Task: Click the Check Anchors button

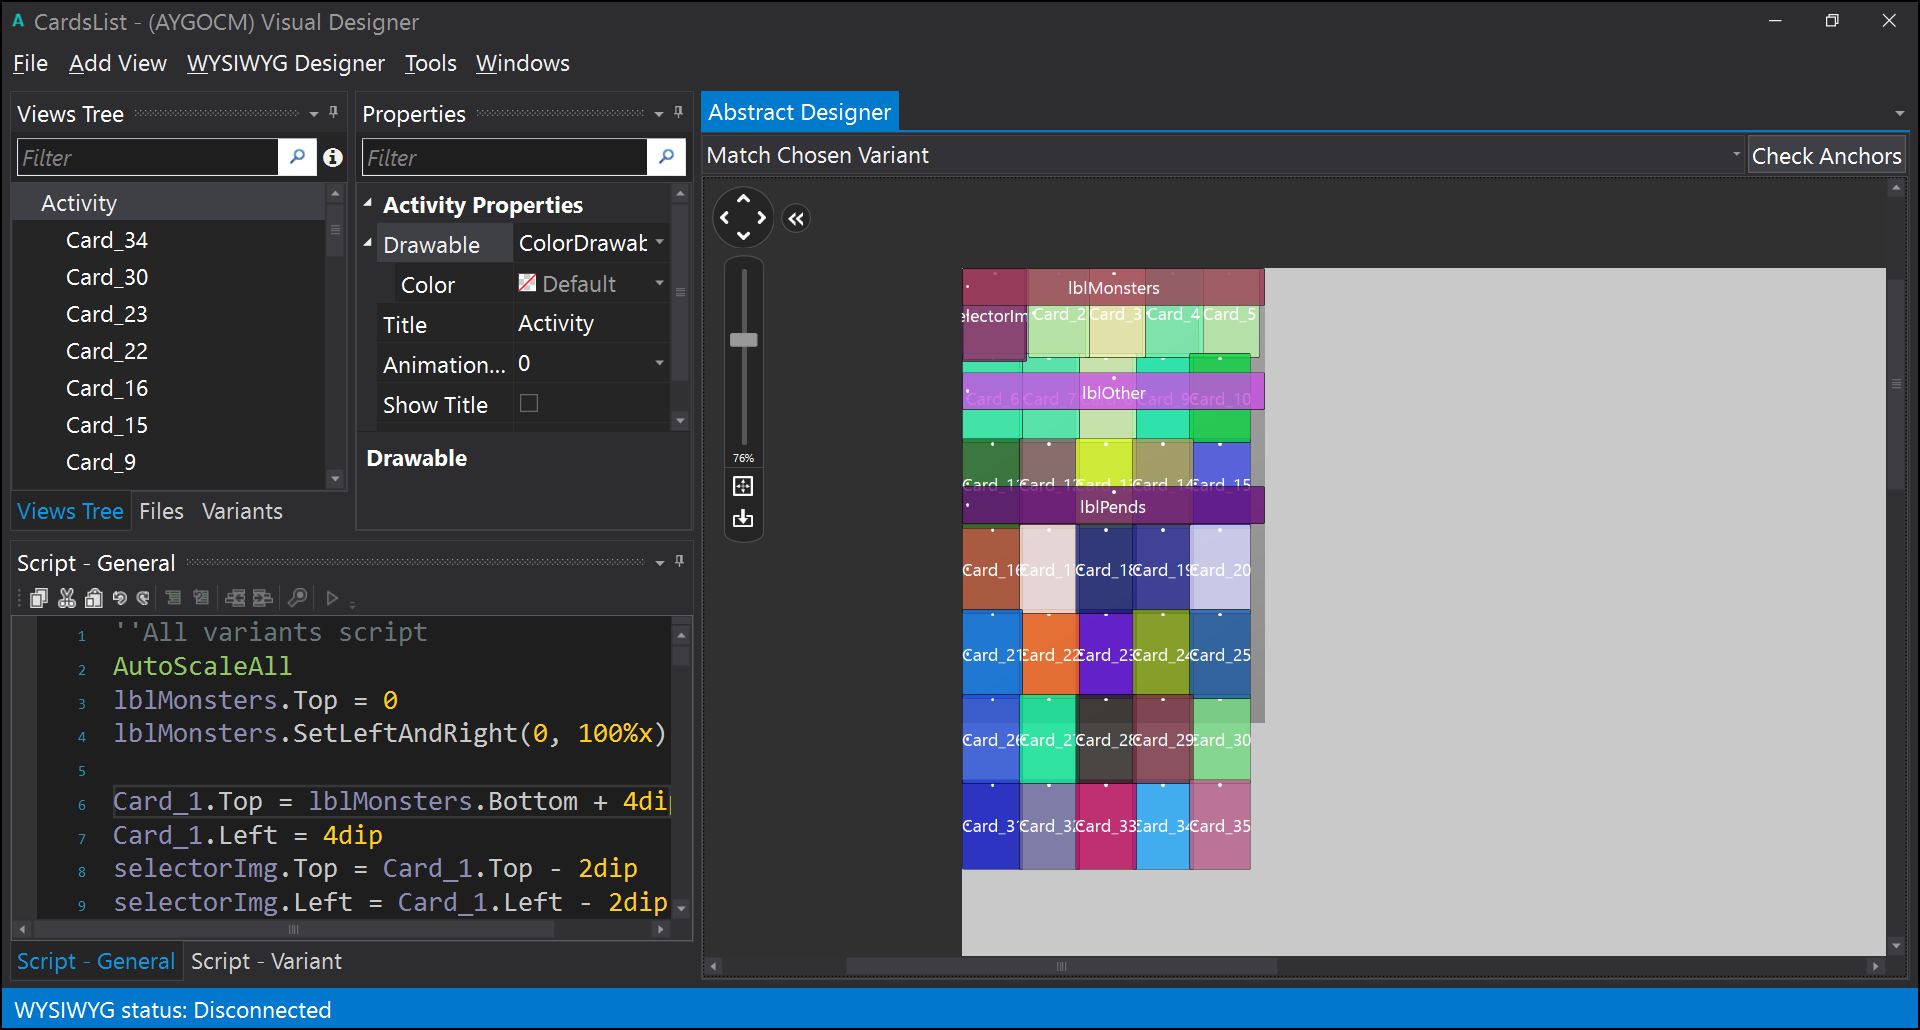Action: (1826, 156)
